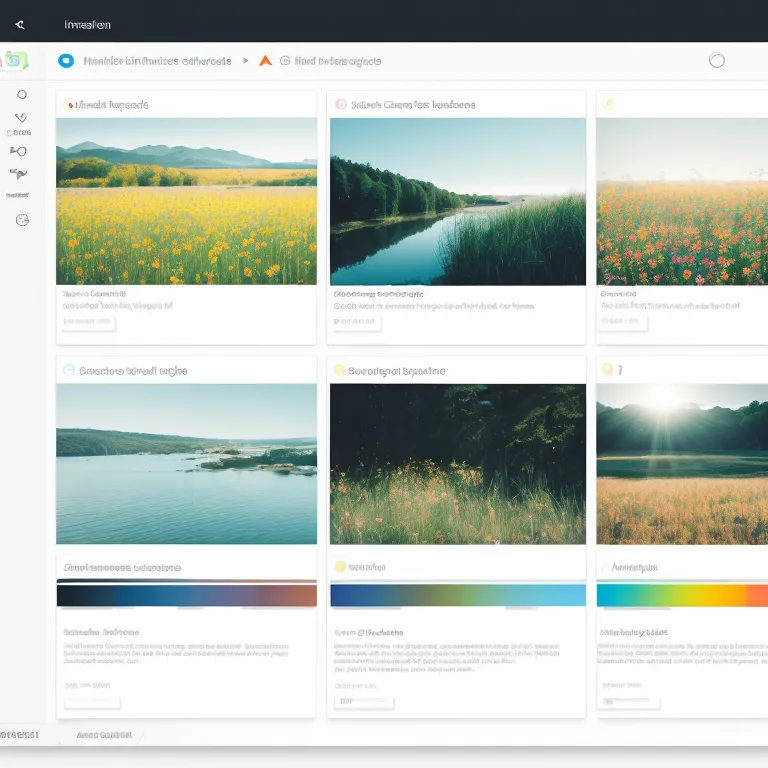Toggle the yellow dot on the top-right flower card
The width and height of the screenshot is (768, 768).
tap(608, 104)
